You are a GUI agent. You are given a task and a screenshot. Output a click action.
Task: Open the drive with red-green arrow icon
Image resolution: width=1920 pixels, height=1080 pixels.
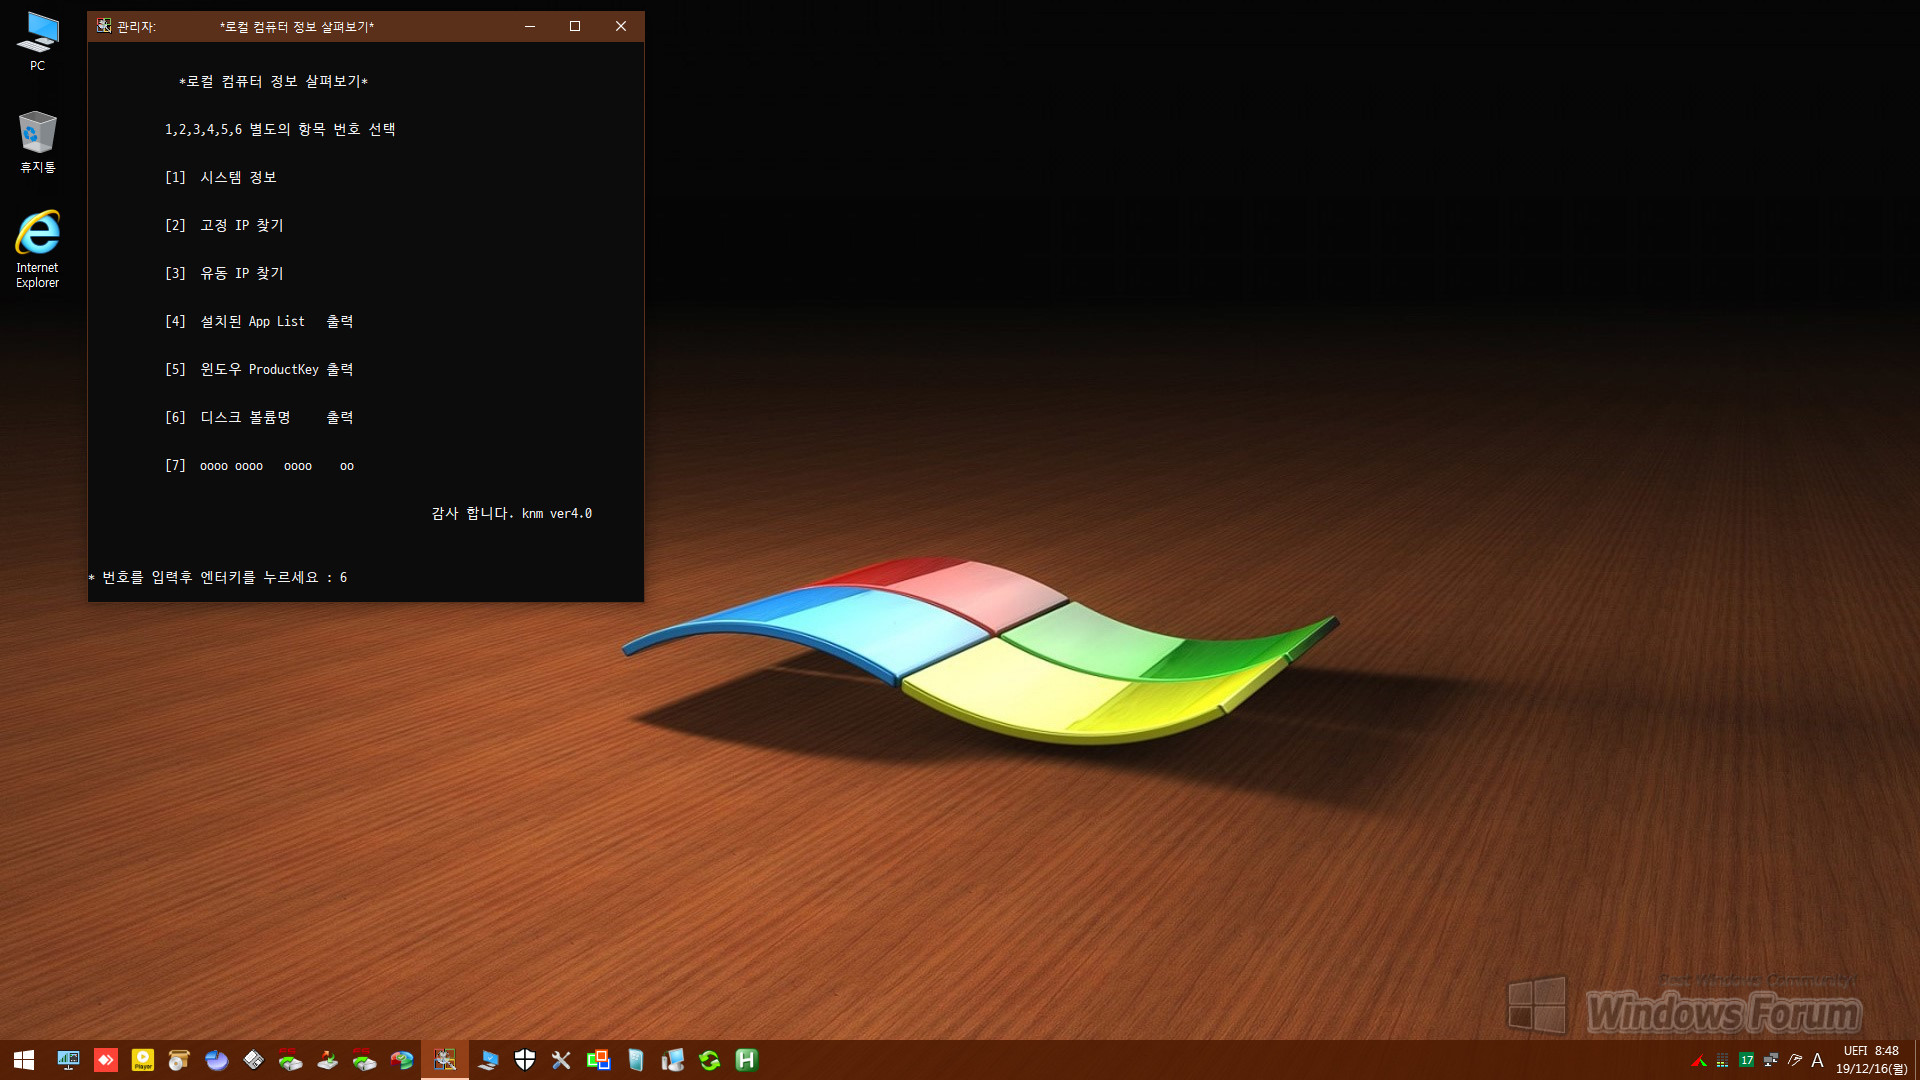click(327, 1060)
